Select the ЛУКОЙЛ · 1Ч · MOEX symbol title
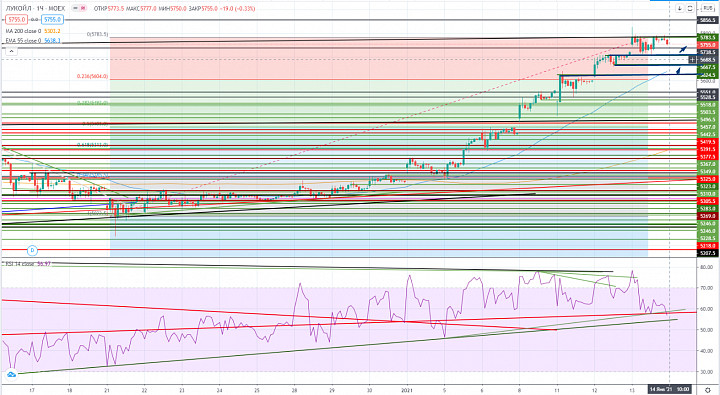Viewport: 720px width, 395px height. pos(35,8)
